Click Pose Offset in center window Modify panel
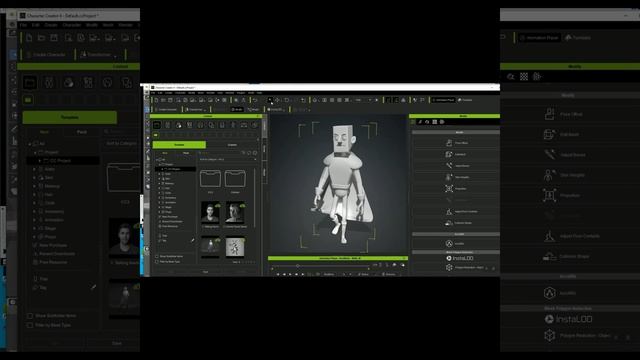 point(457,143)
